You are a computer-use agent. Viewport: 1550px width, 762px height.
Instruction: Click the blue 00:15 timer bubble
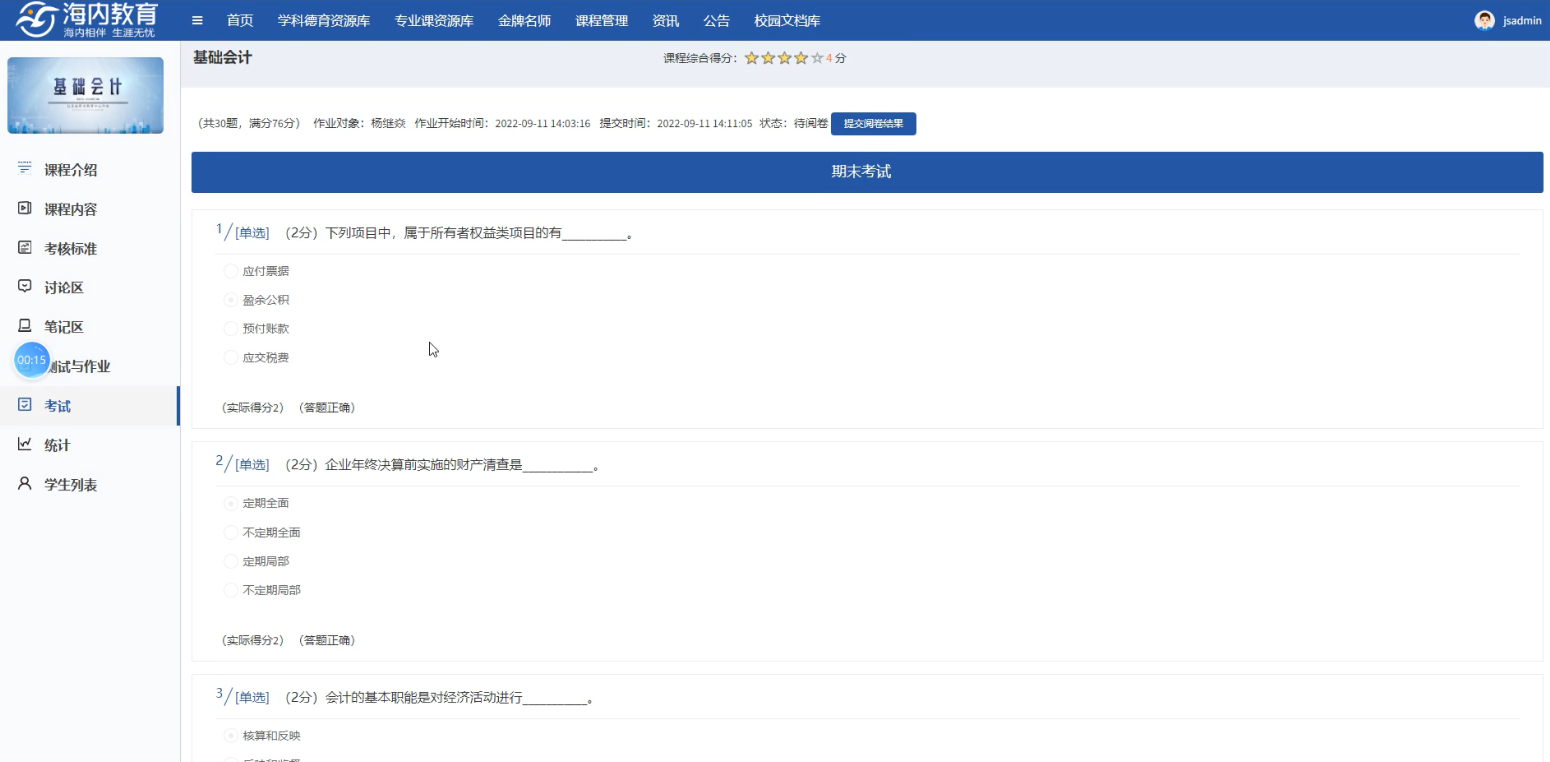coord(32,360)
